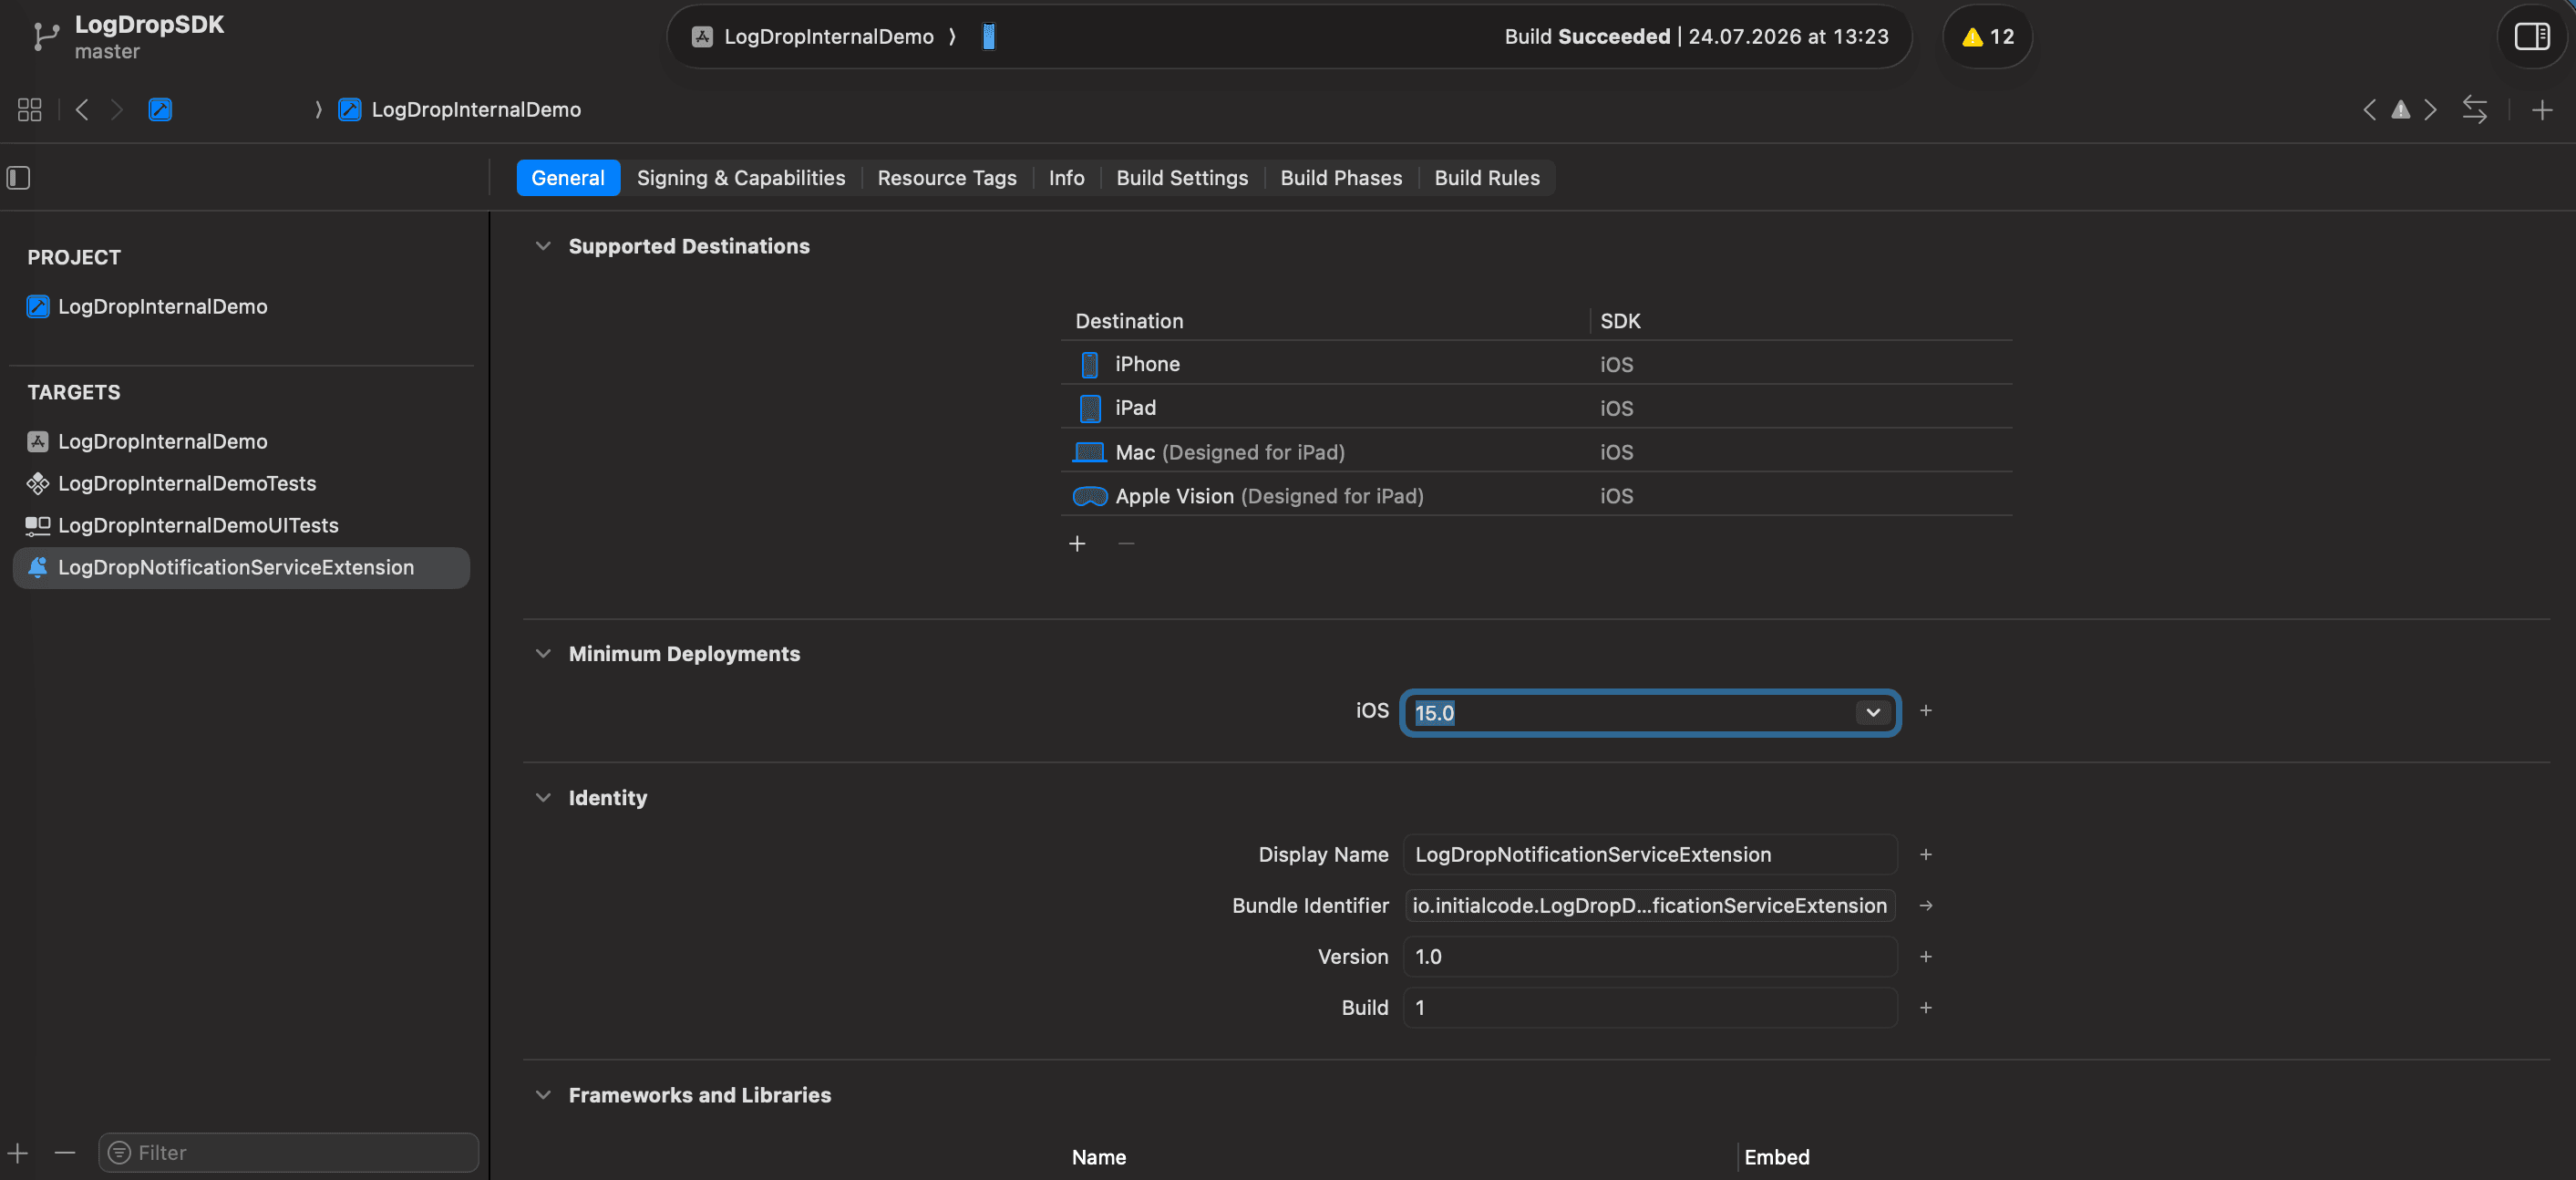2576x1180 pixels.
Task: Remove the selected target with minus button
Action: coord(65,1152)
